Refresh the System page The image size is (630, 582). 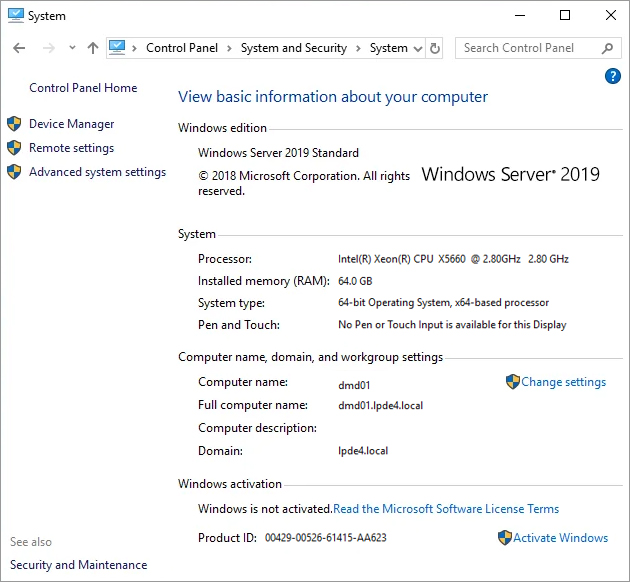coord(434,48)
